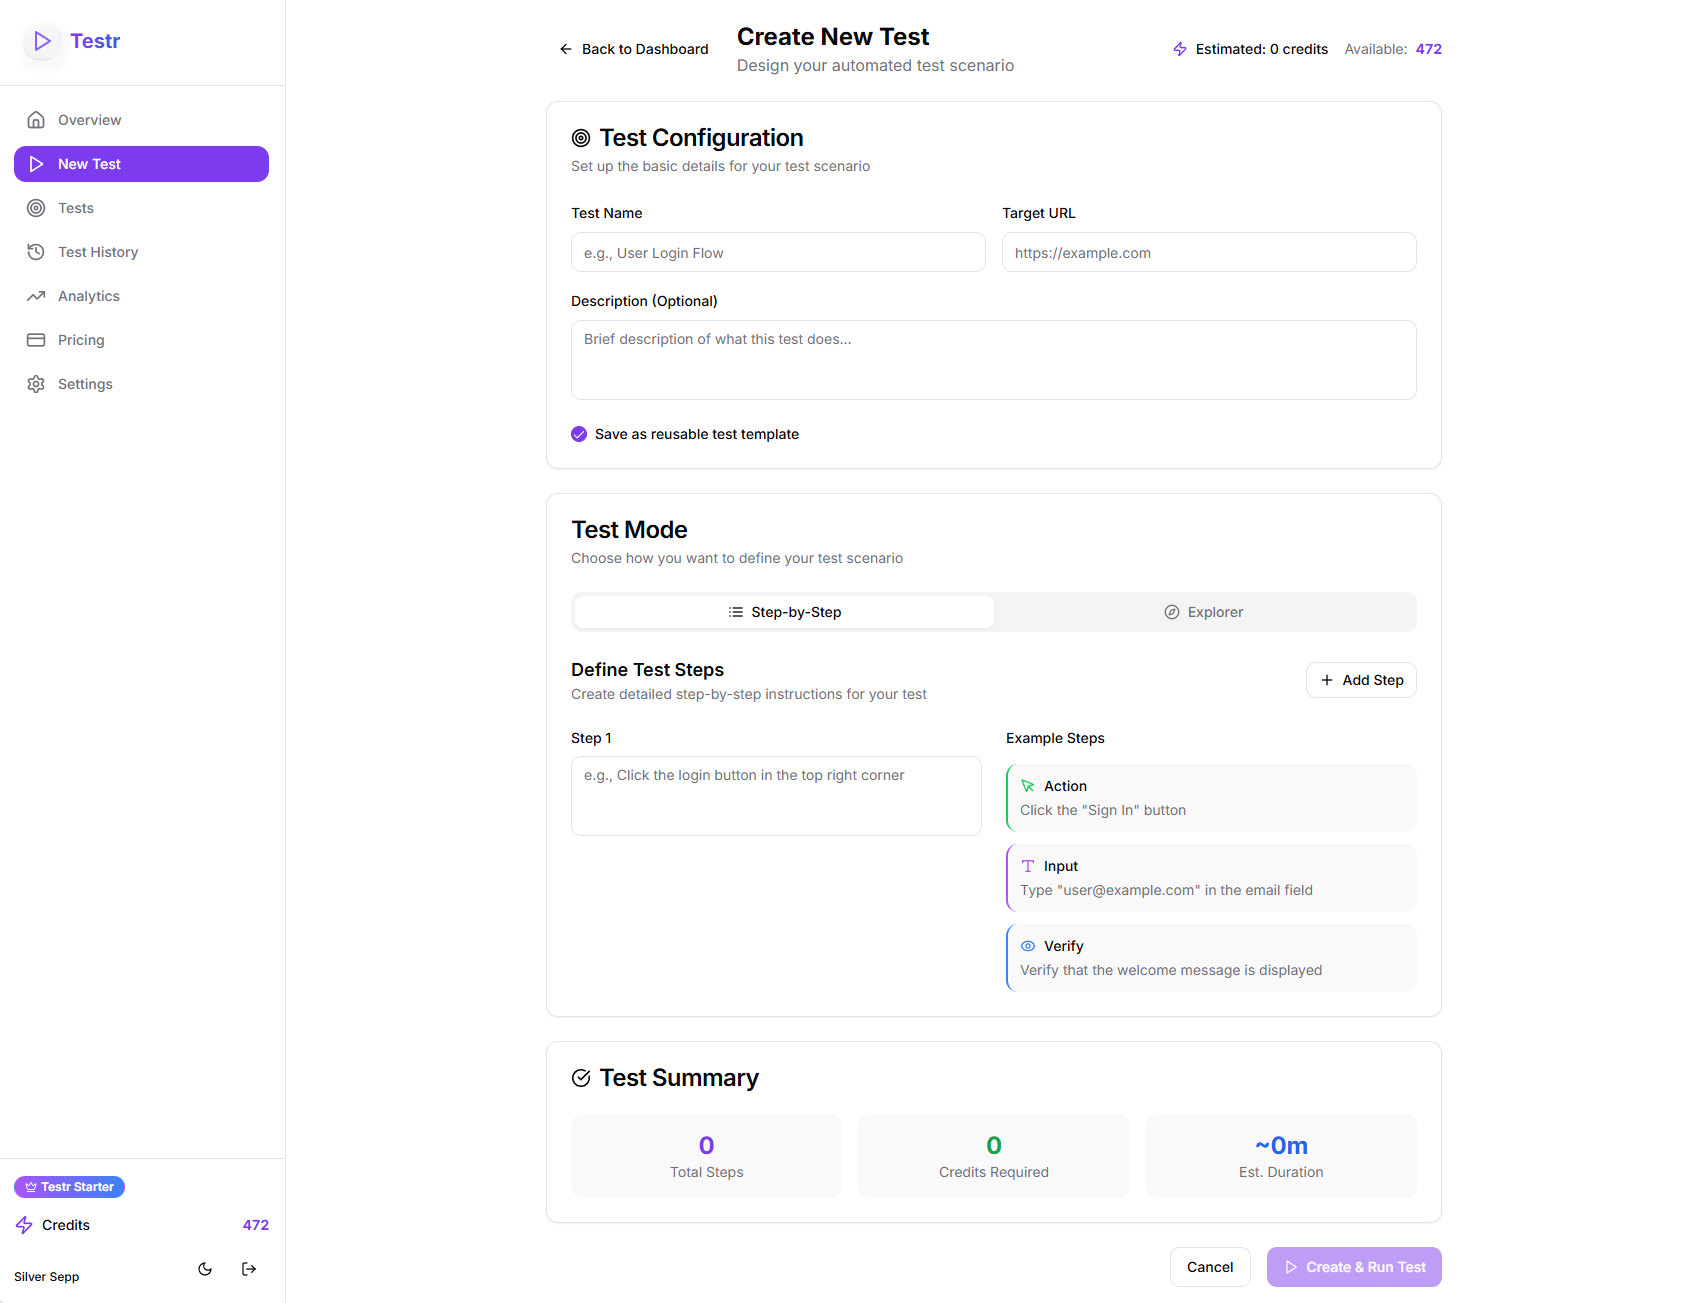1700x1303 pixels.
Task: Click the Cancel button
Action: click(x=1210, y=1267)
